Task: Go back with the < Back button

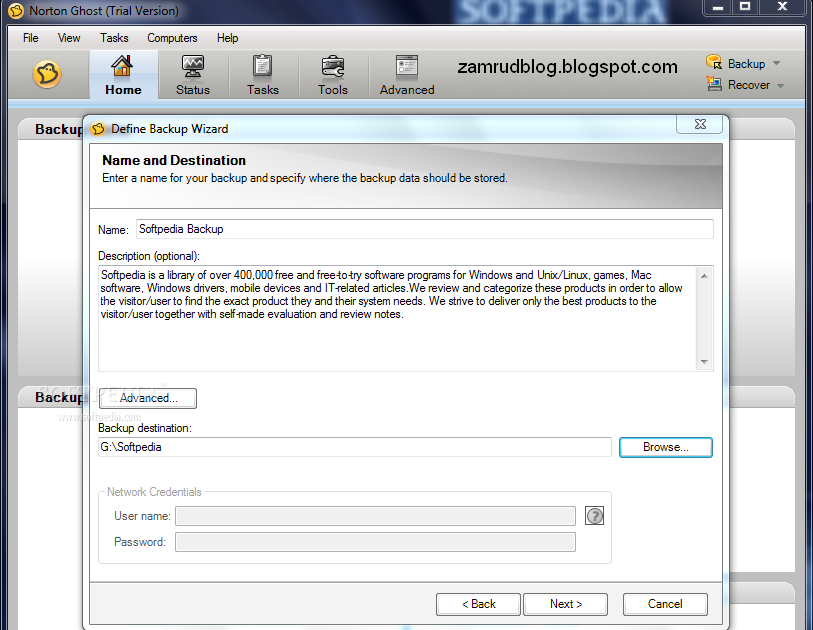Action: (478, 604)
